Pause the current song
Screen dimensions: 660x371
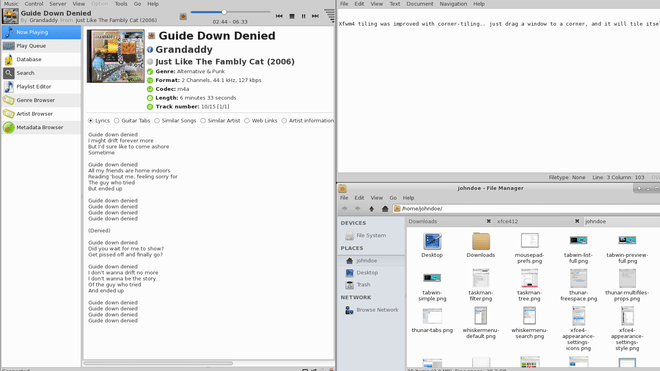pyautogui.click(x=303, y=16)
